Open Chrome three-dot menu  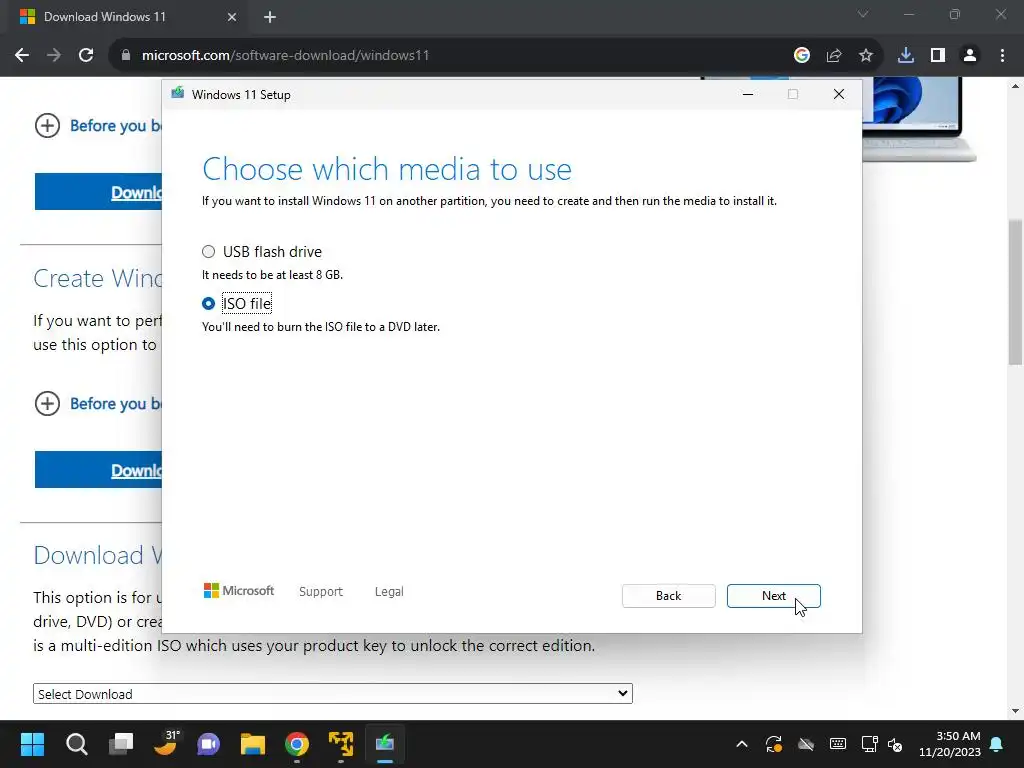tap(1002, 56)
